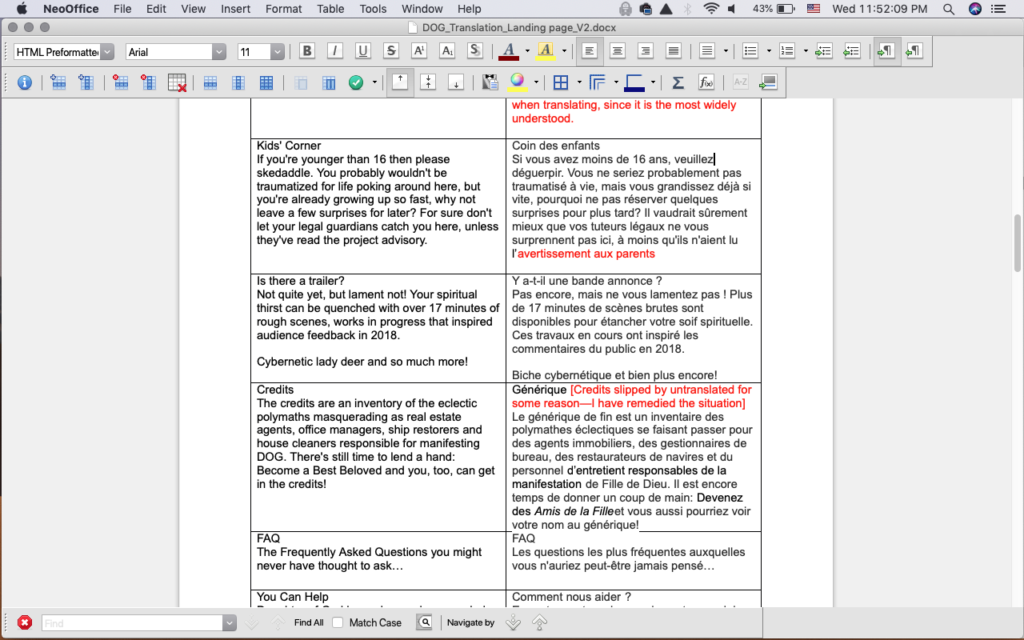Expand the Highlighting color dropdown arrow

coord(564,51)
